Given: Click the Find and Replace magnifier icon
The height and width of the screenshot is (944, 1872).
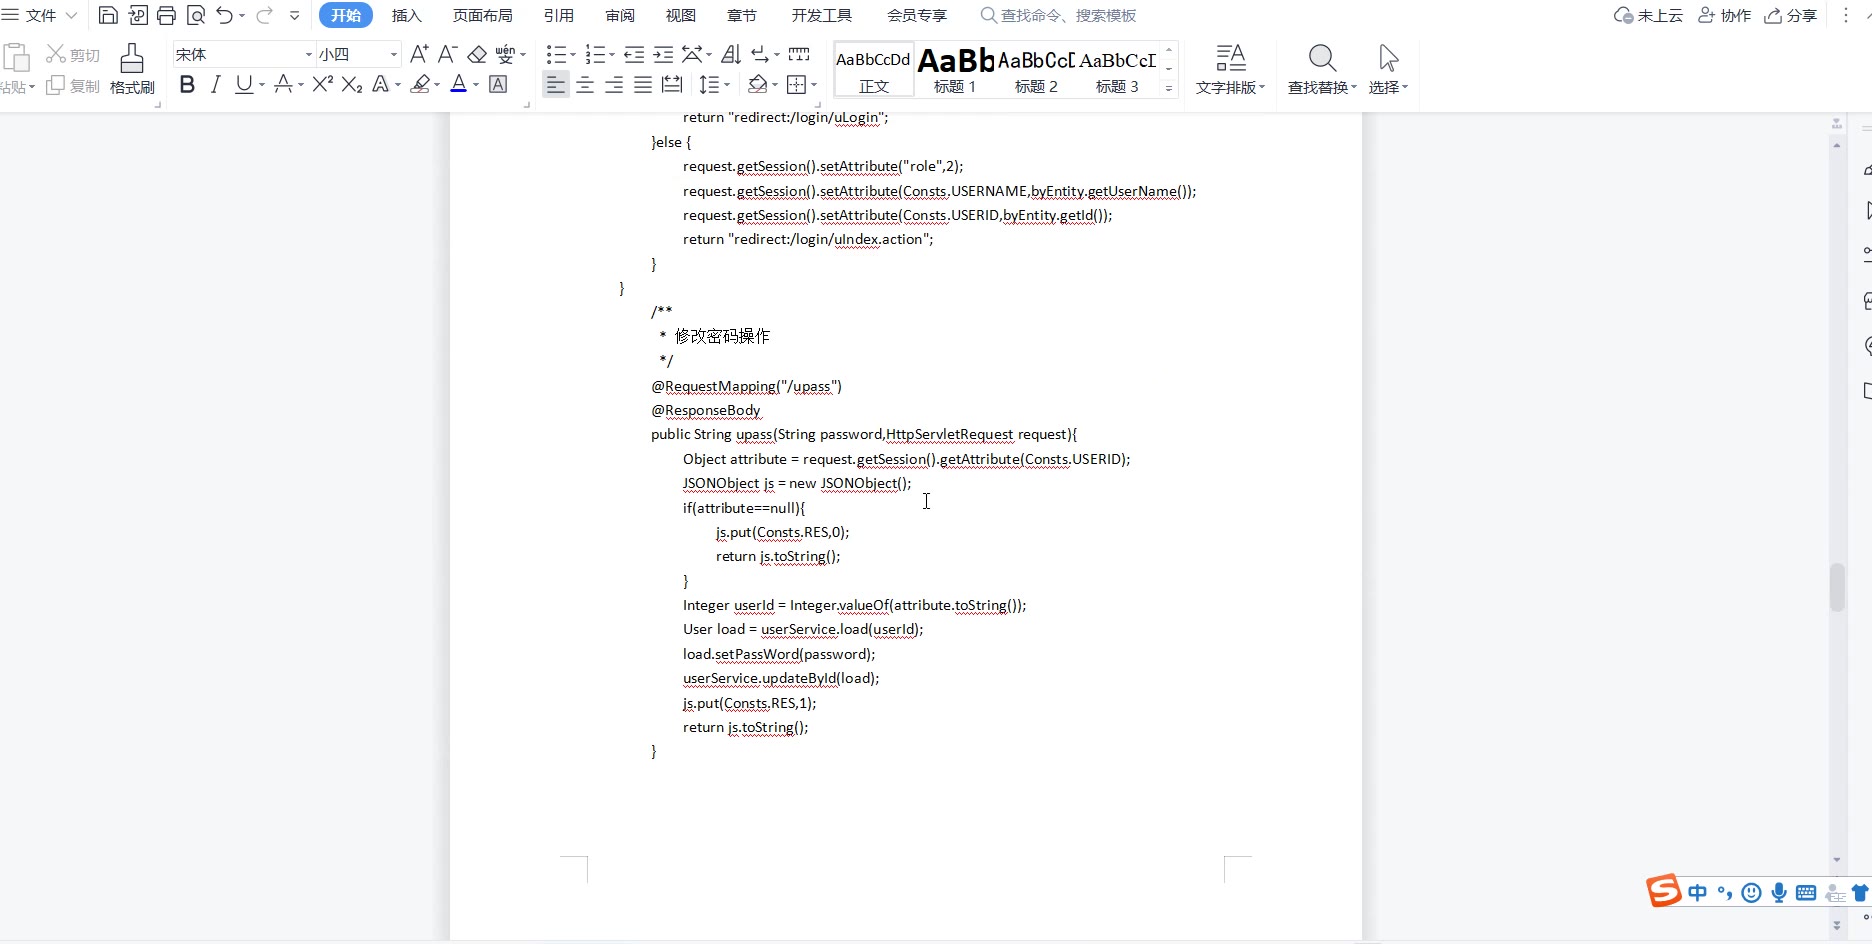Looking at the screenshot, I should click(1322, 58).
